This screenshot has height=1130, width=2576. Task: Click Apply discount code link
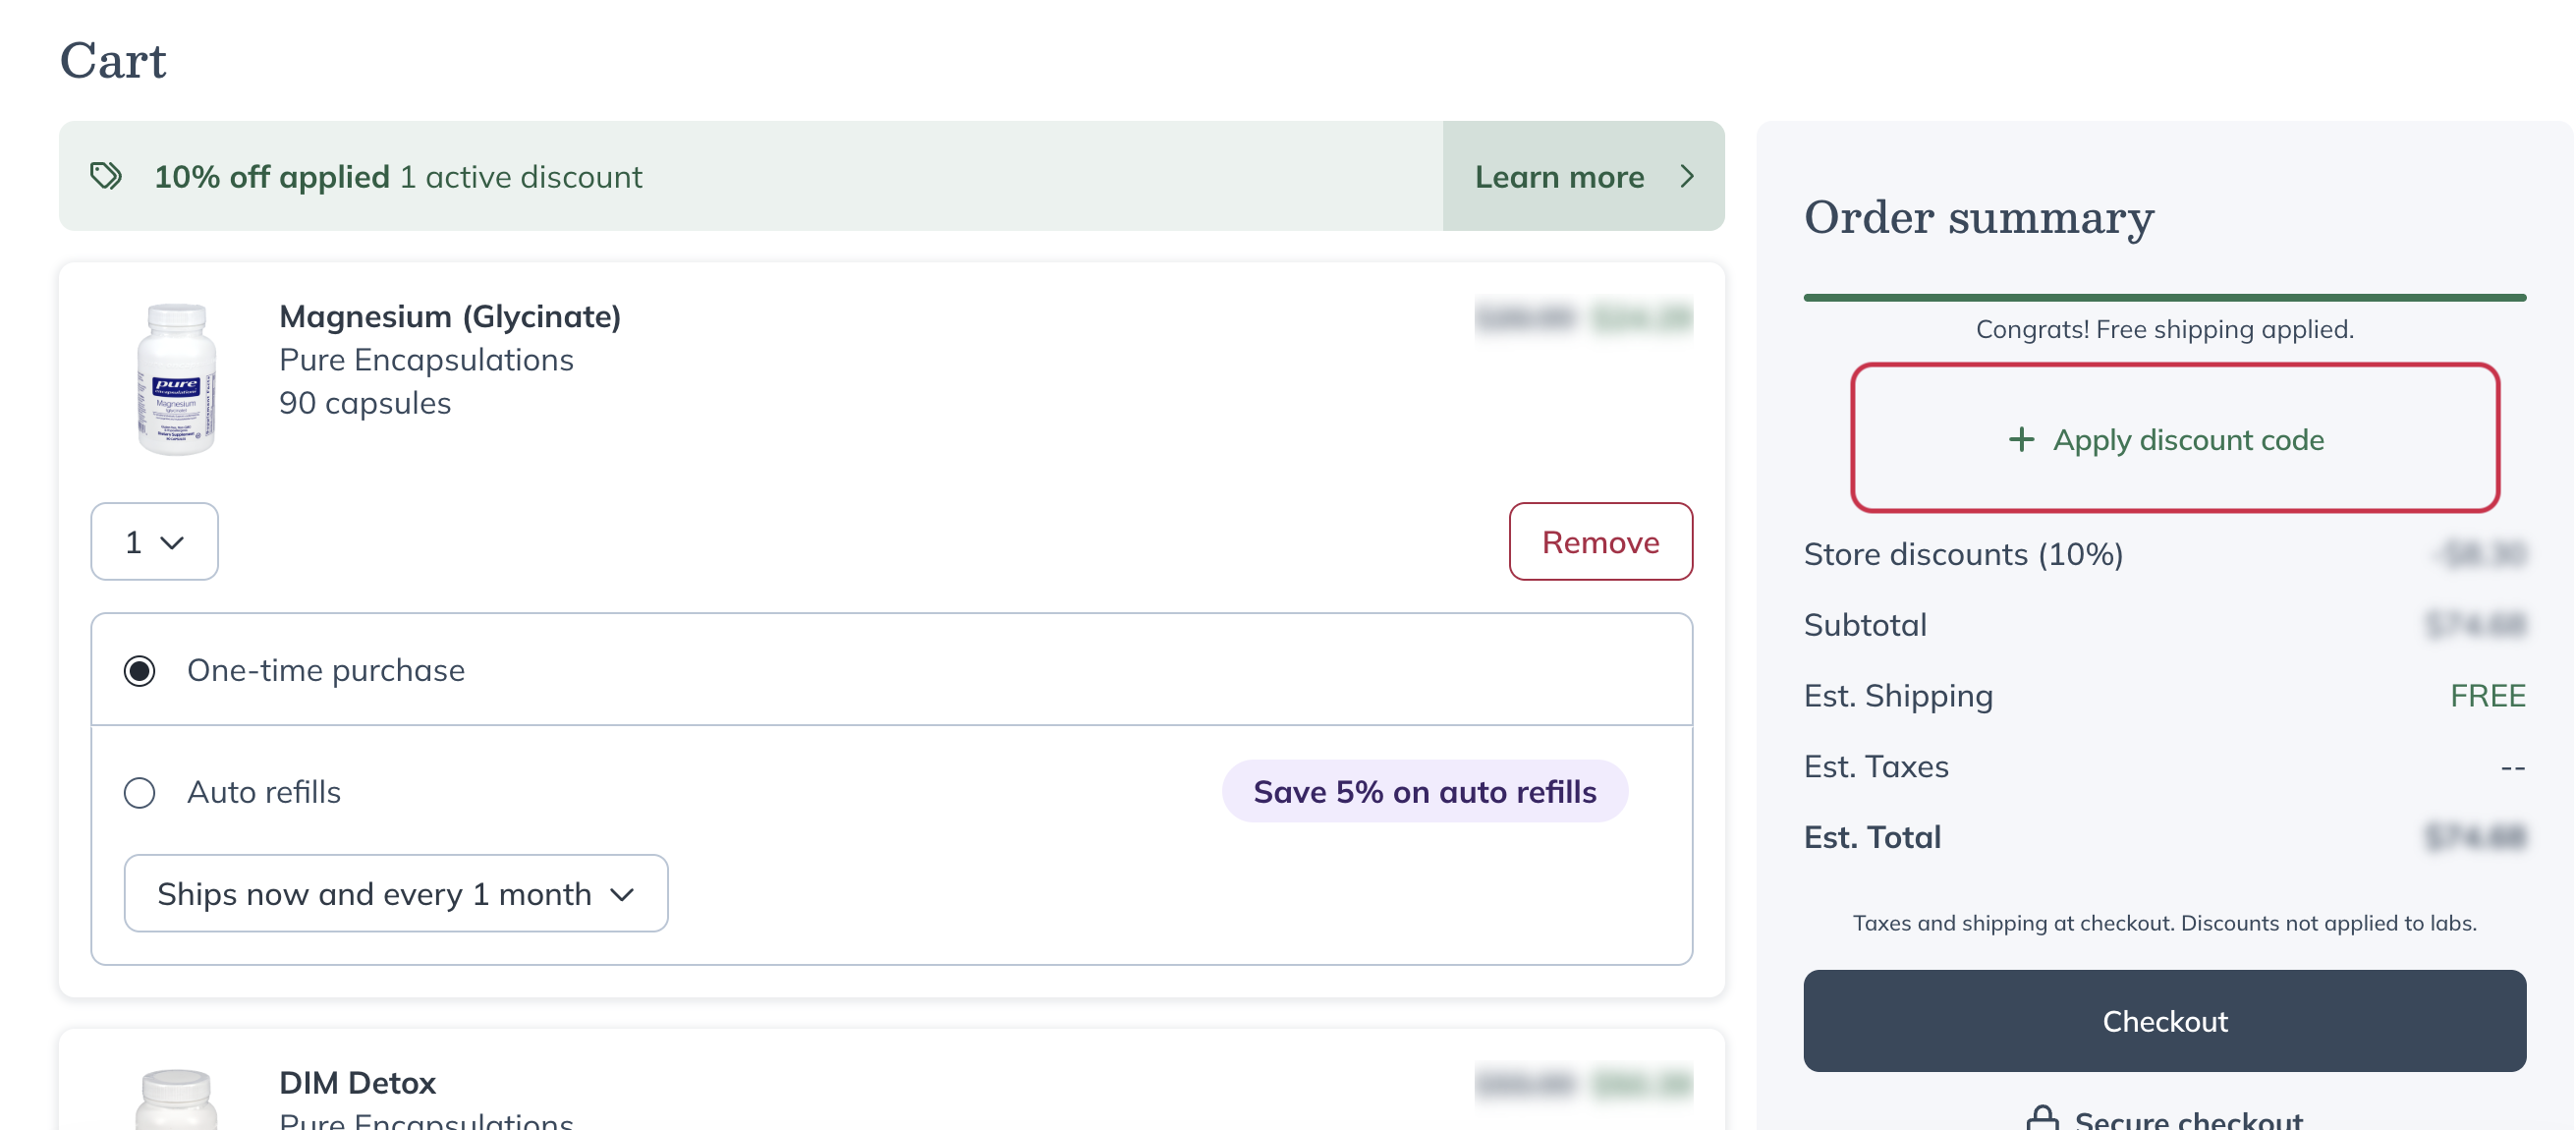(x=2187, y=440)
